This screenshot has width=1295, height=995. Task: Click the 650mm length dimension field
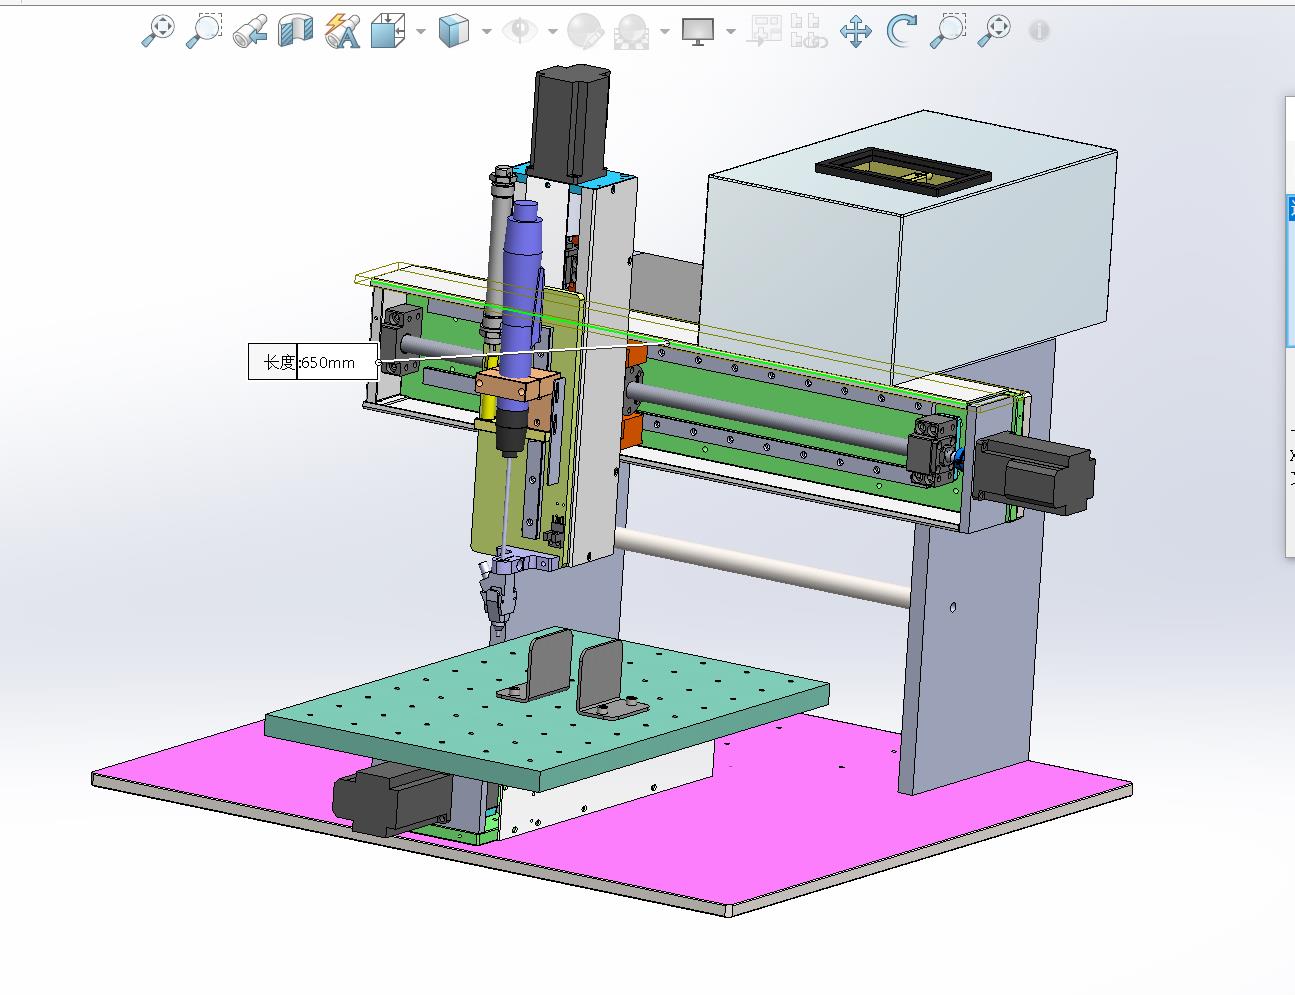(338, 362)
